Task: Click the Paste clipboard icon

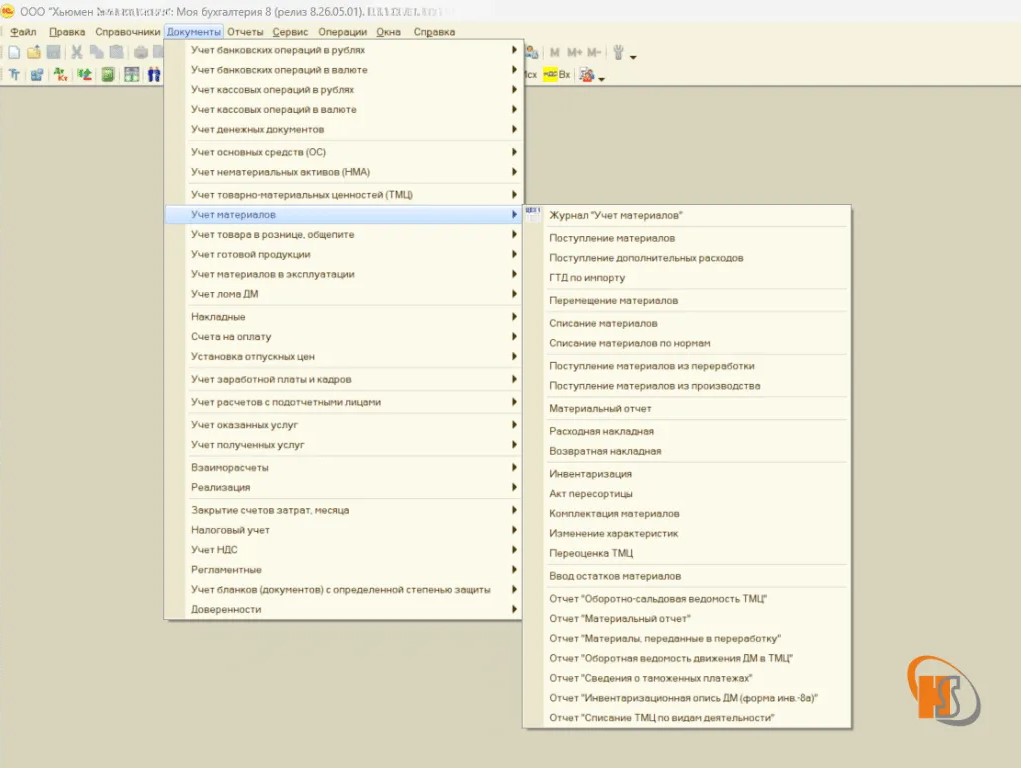Action: (x=116, y=52)
